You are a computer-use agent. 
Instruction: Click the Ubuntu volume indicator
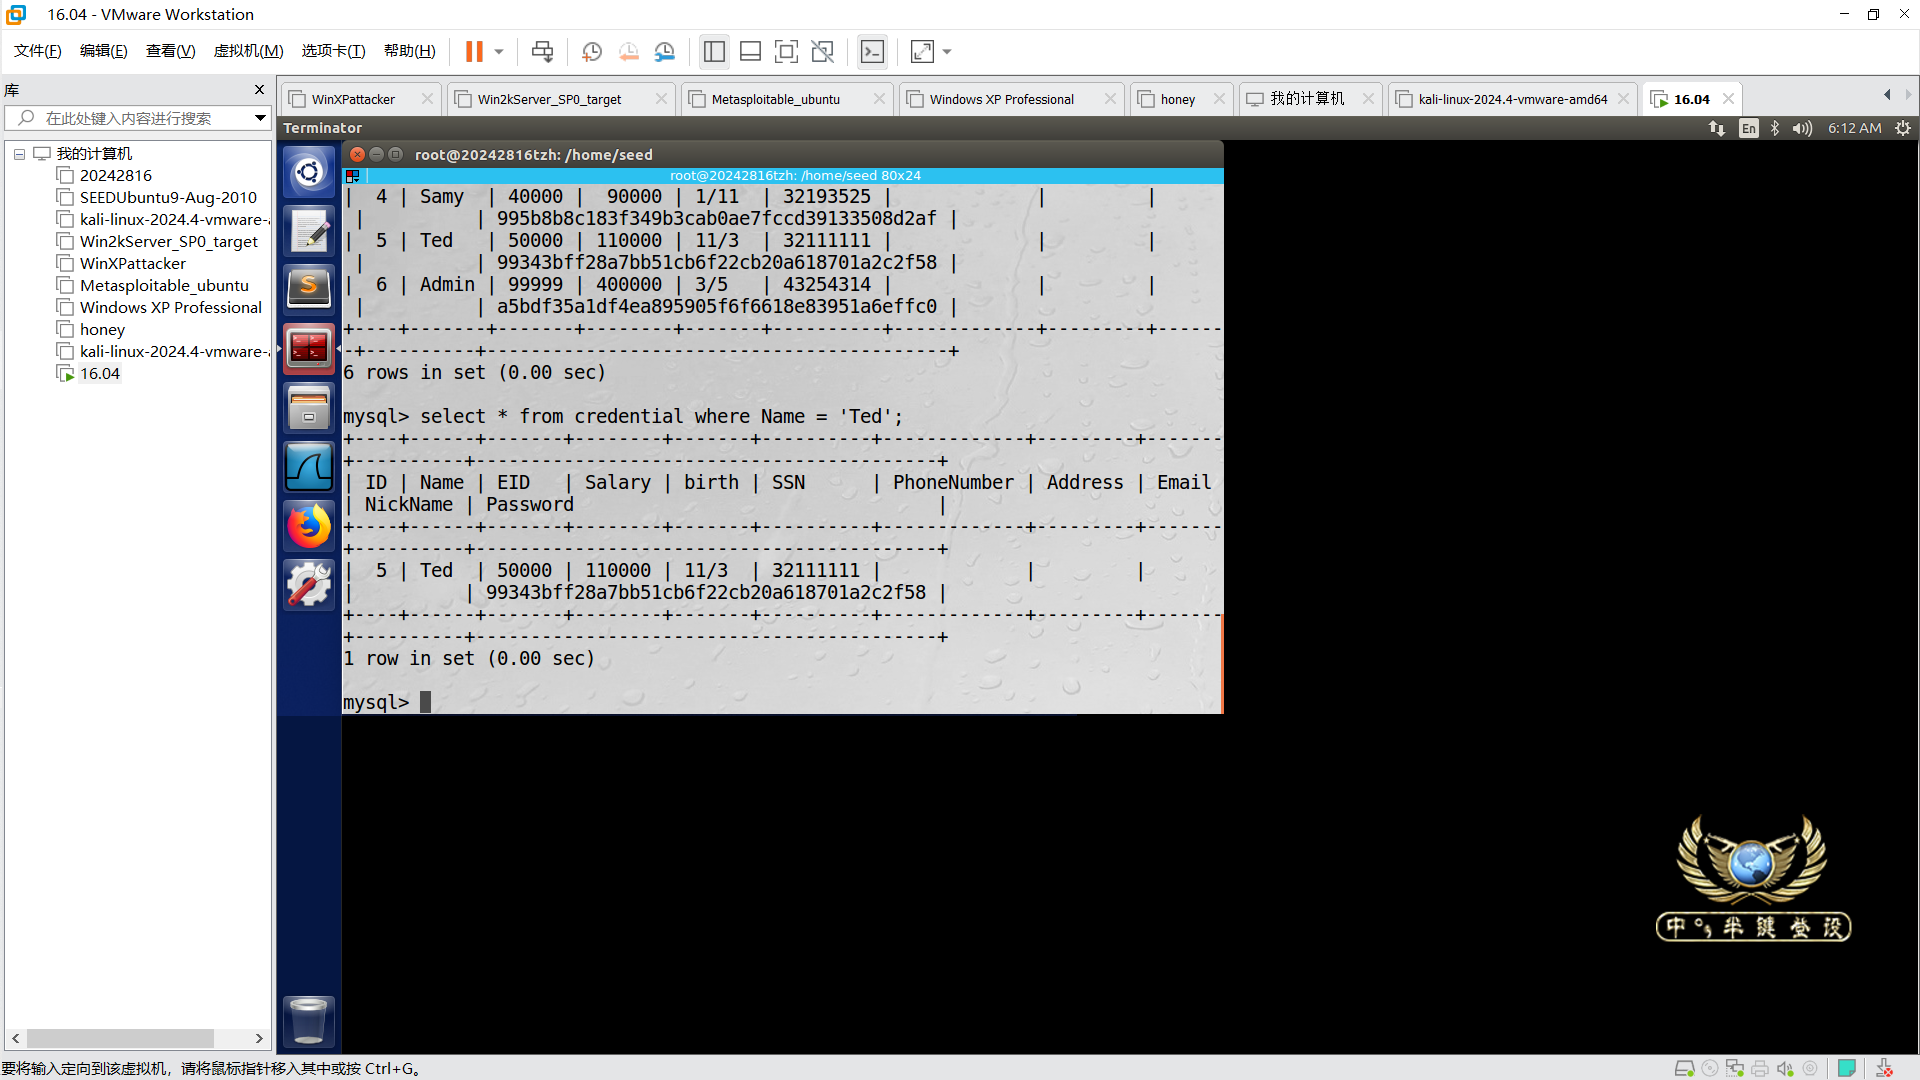click(1802, 128)
